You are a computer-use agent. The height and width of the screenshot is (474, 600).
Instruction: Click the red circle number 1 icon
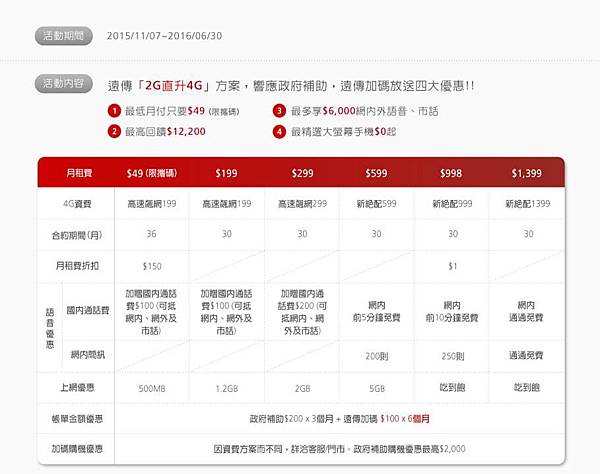[114, 111]
